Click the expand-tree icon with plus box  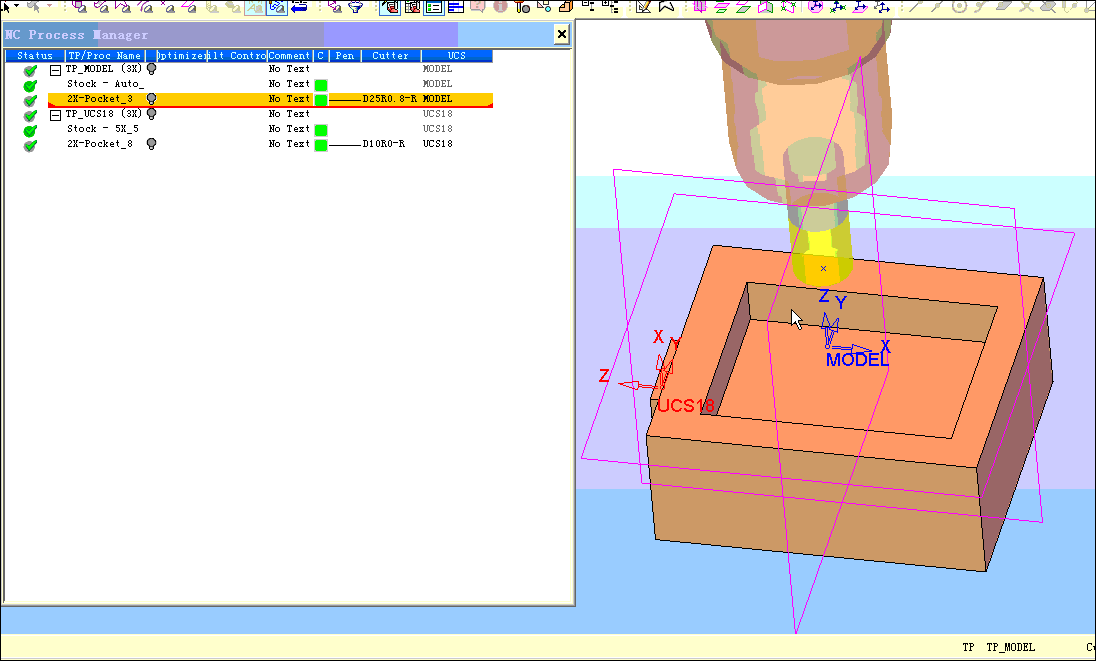pos(610,7)
